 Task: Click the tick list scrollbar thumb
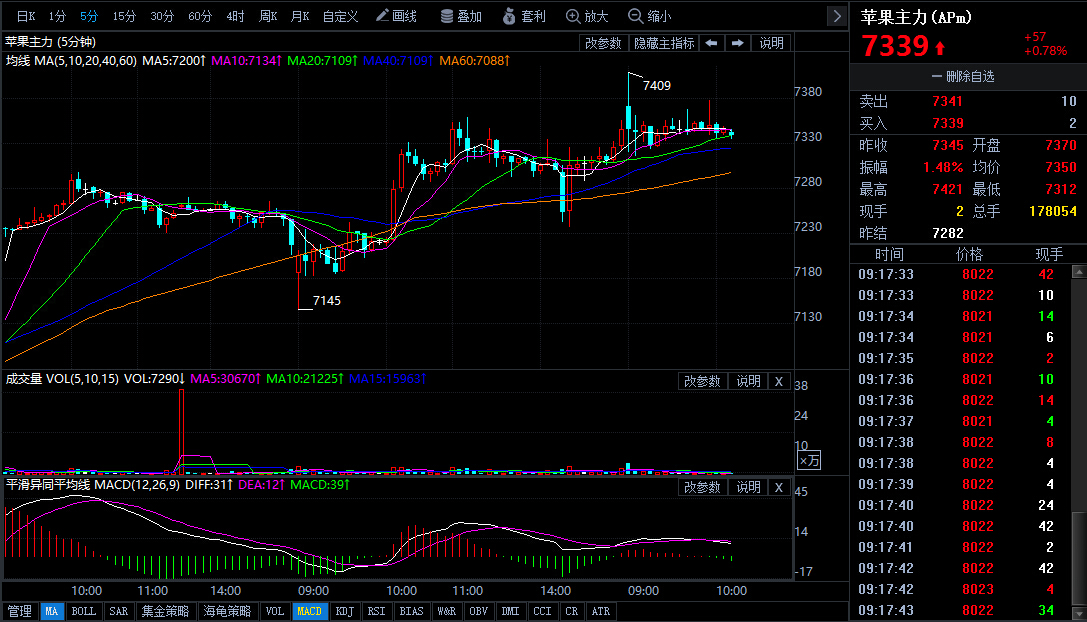[x=1079, y=558]
